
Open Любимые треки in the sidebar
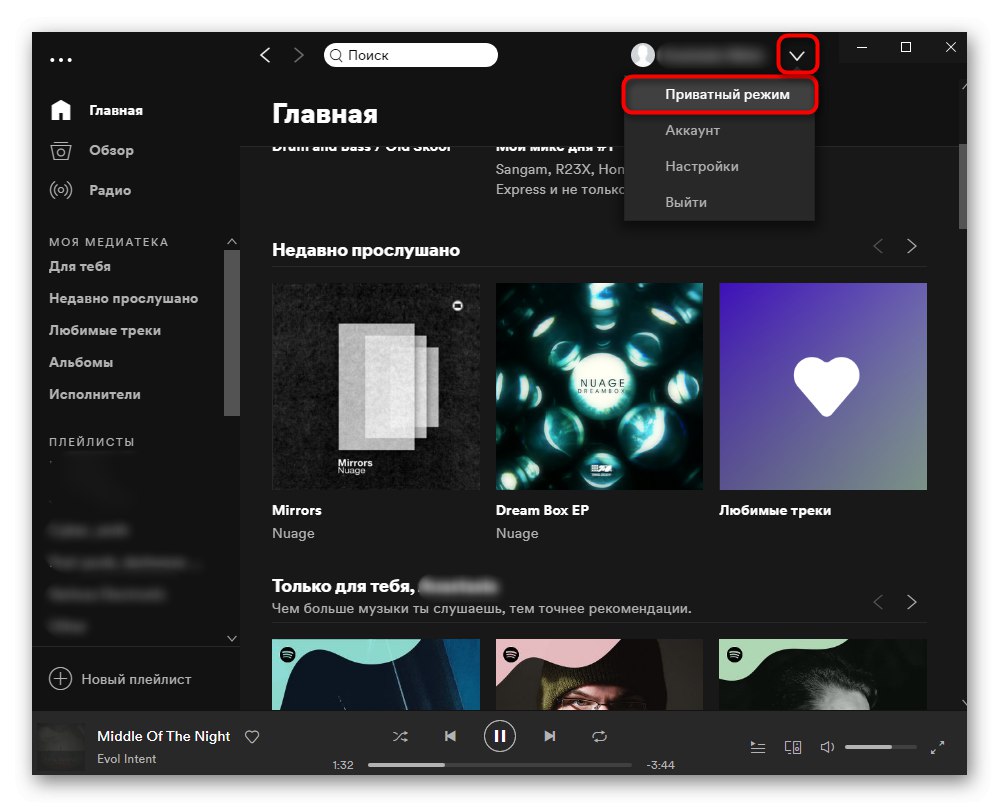point(105,330)
